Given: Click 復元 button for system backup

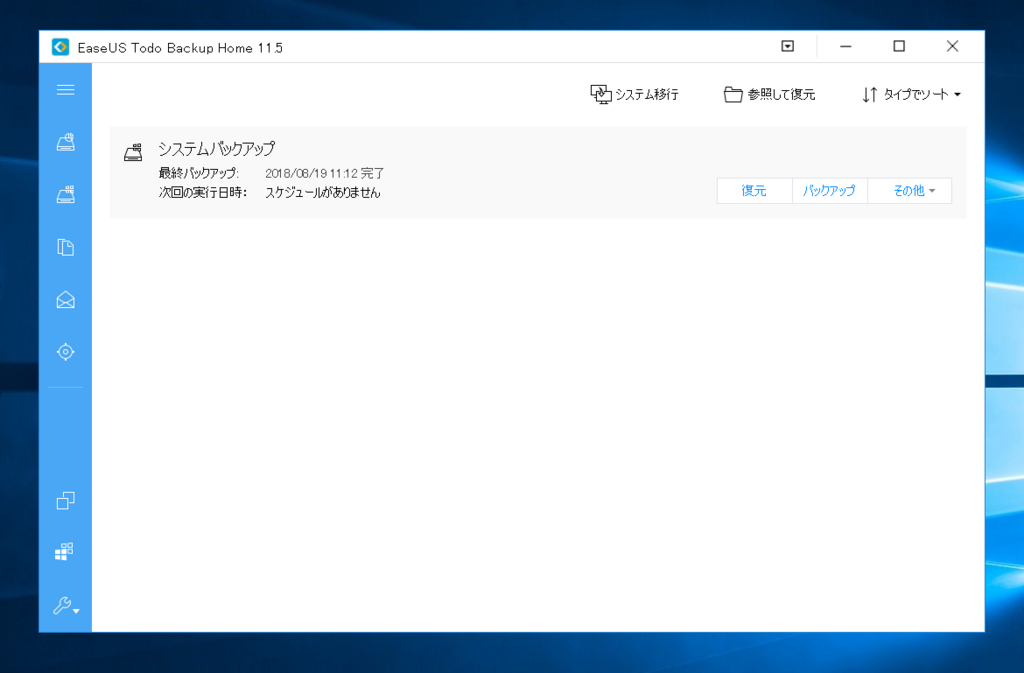Looking at the screenshot, I should (x=754, y=191).
